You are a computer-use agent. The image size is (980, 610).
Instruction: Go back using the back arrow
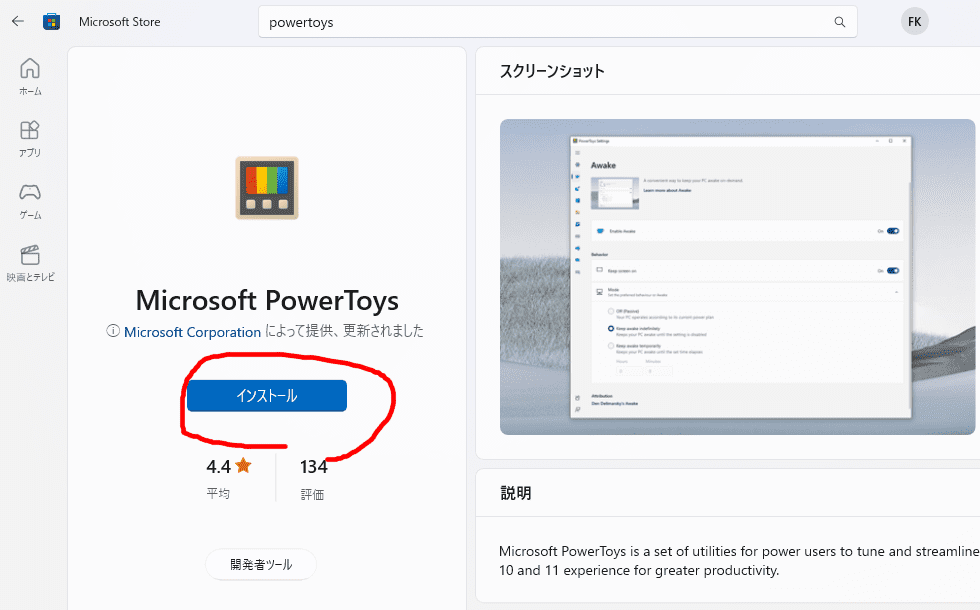[x=18, y=21]
